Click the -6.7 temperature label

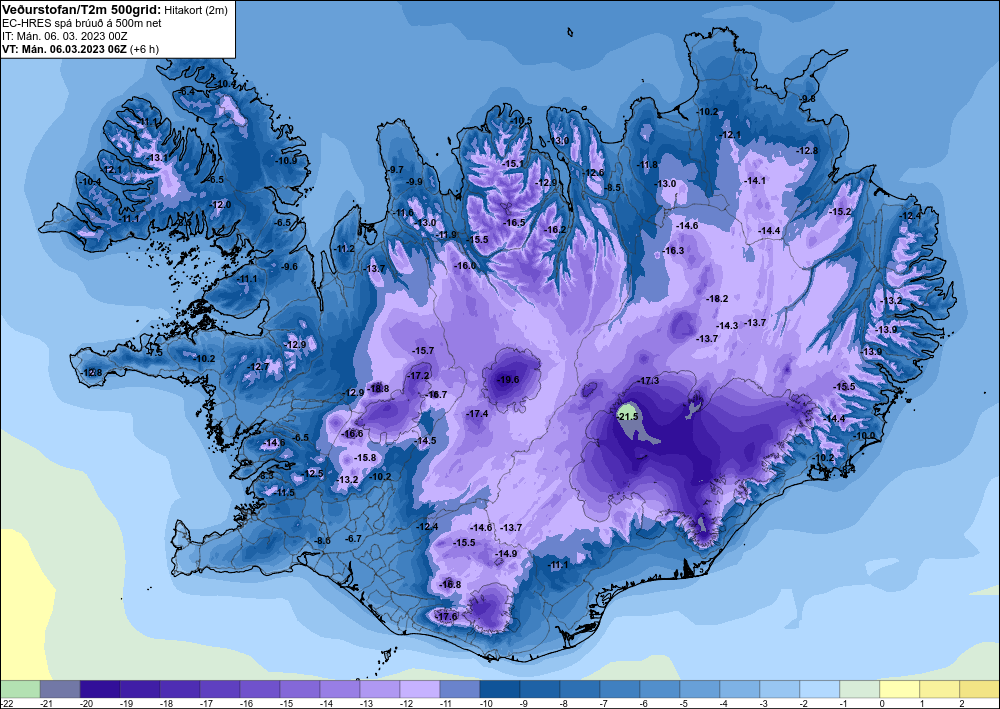tap(353, 539)
